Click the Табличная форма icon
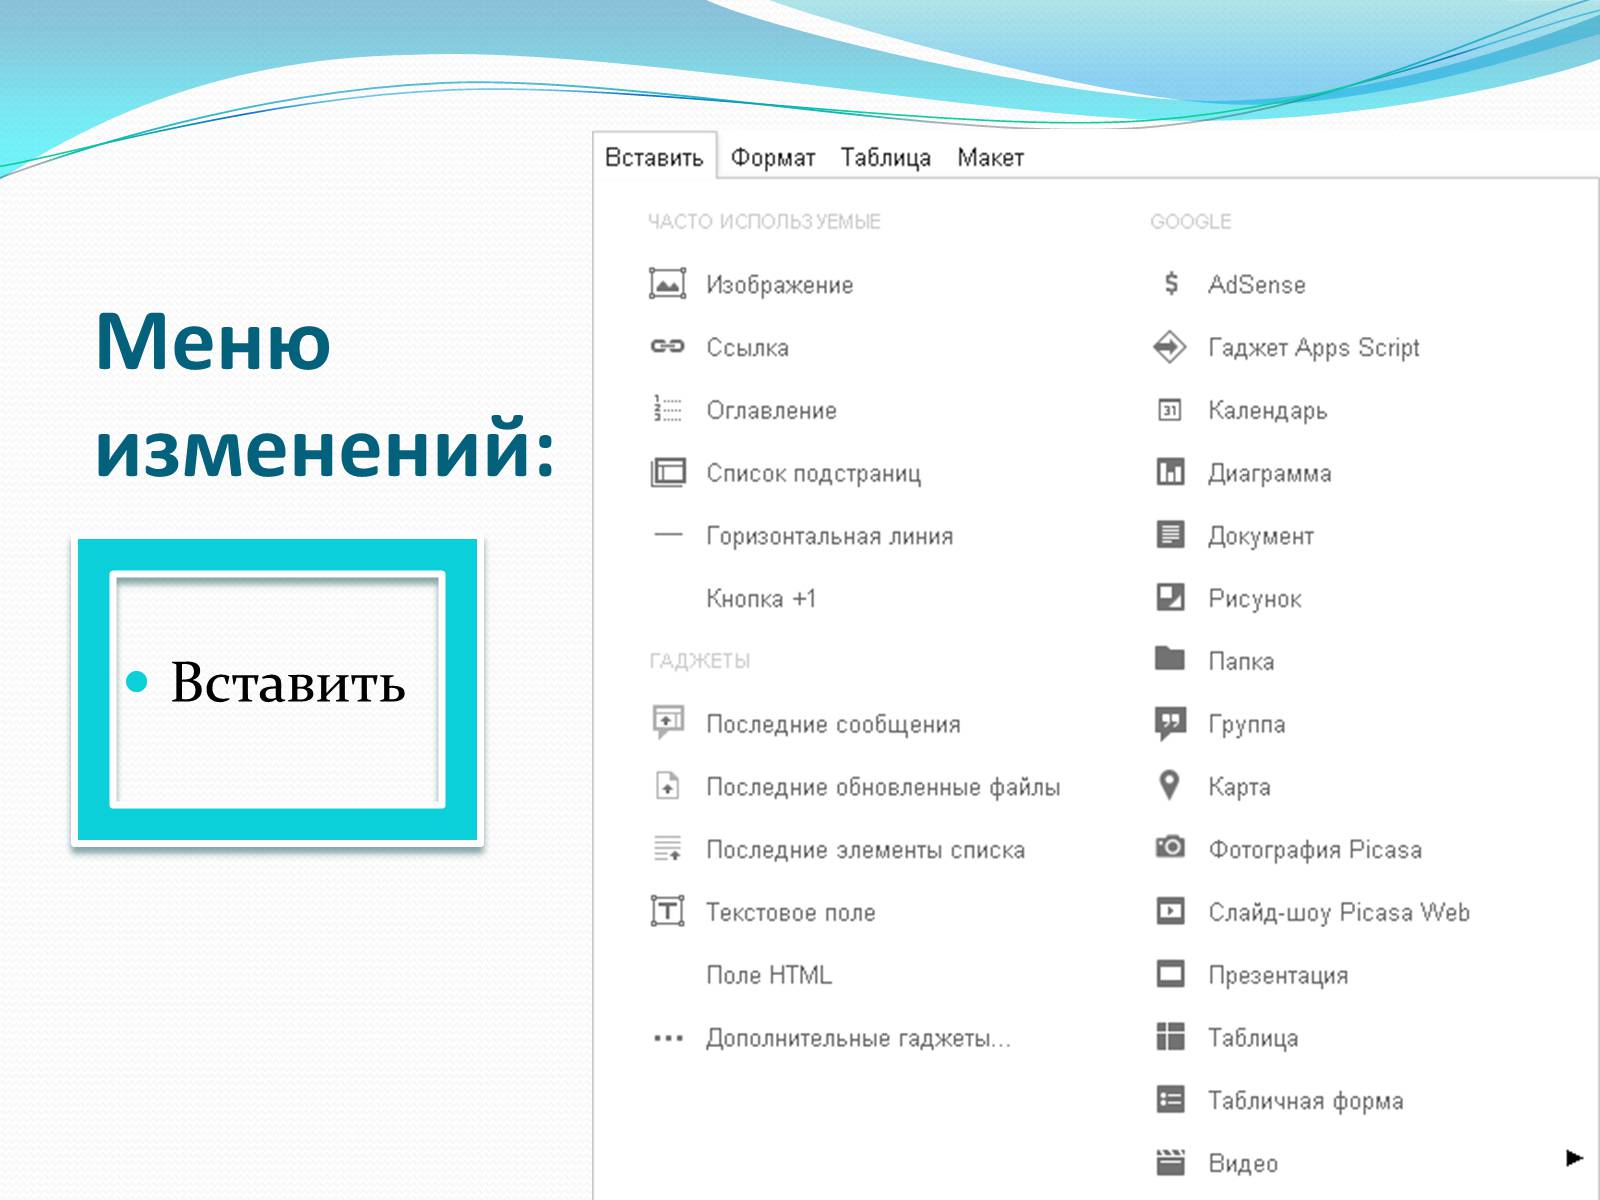1600x1200 pixels. point(1170,1099)
